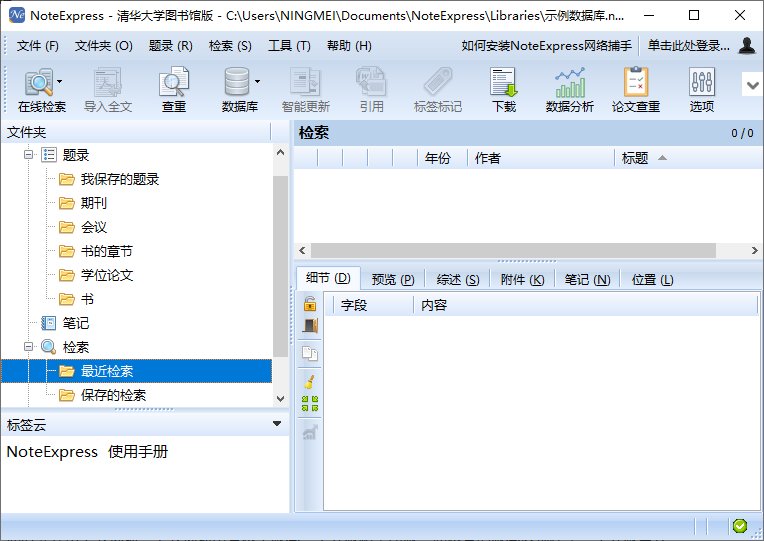Viewport: 764px width, 541px height.
Task: Toggle the lock edit icon
Action: point(310,304)
